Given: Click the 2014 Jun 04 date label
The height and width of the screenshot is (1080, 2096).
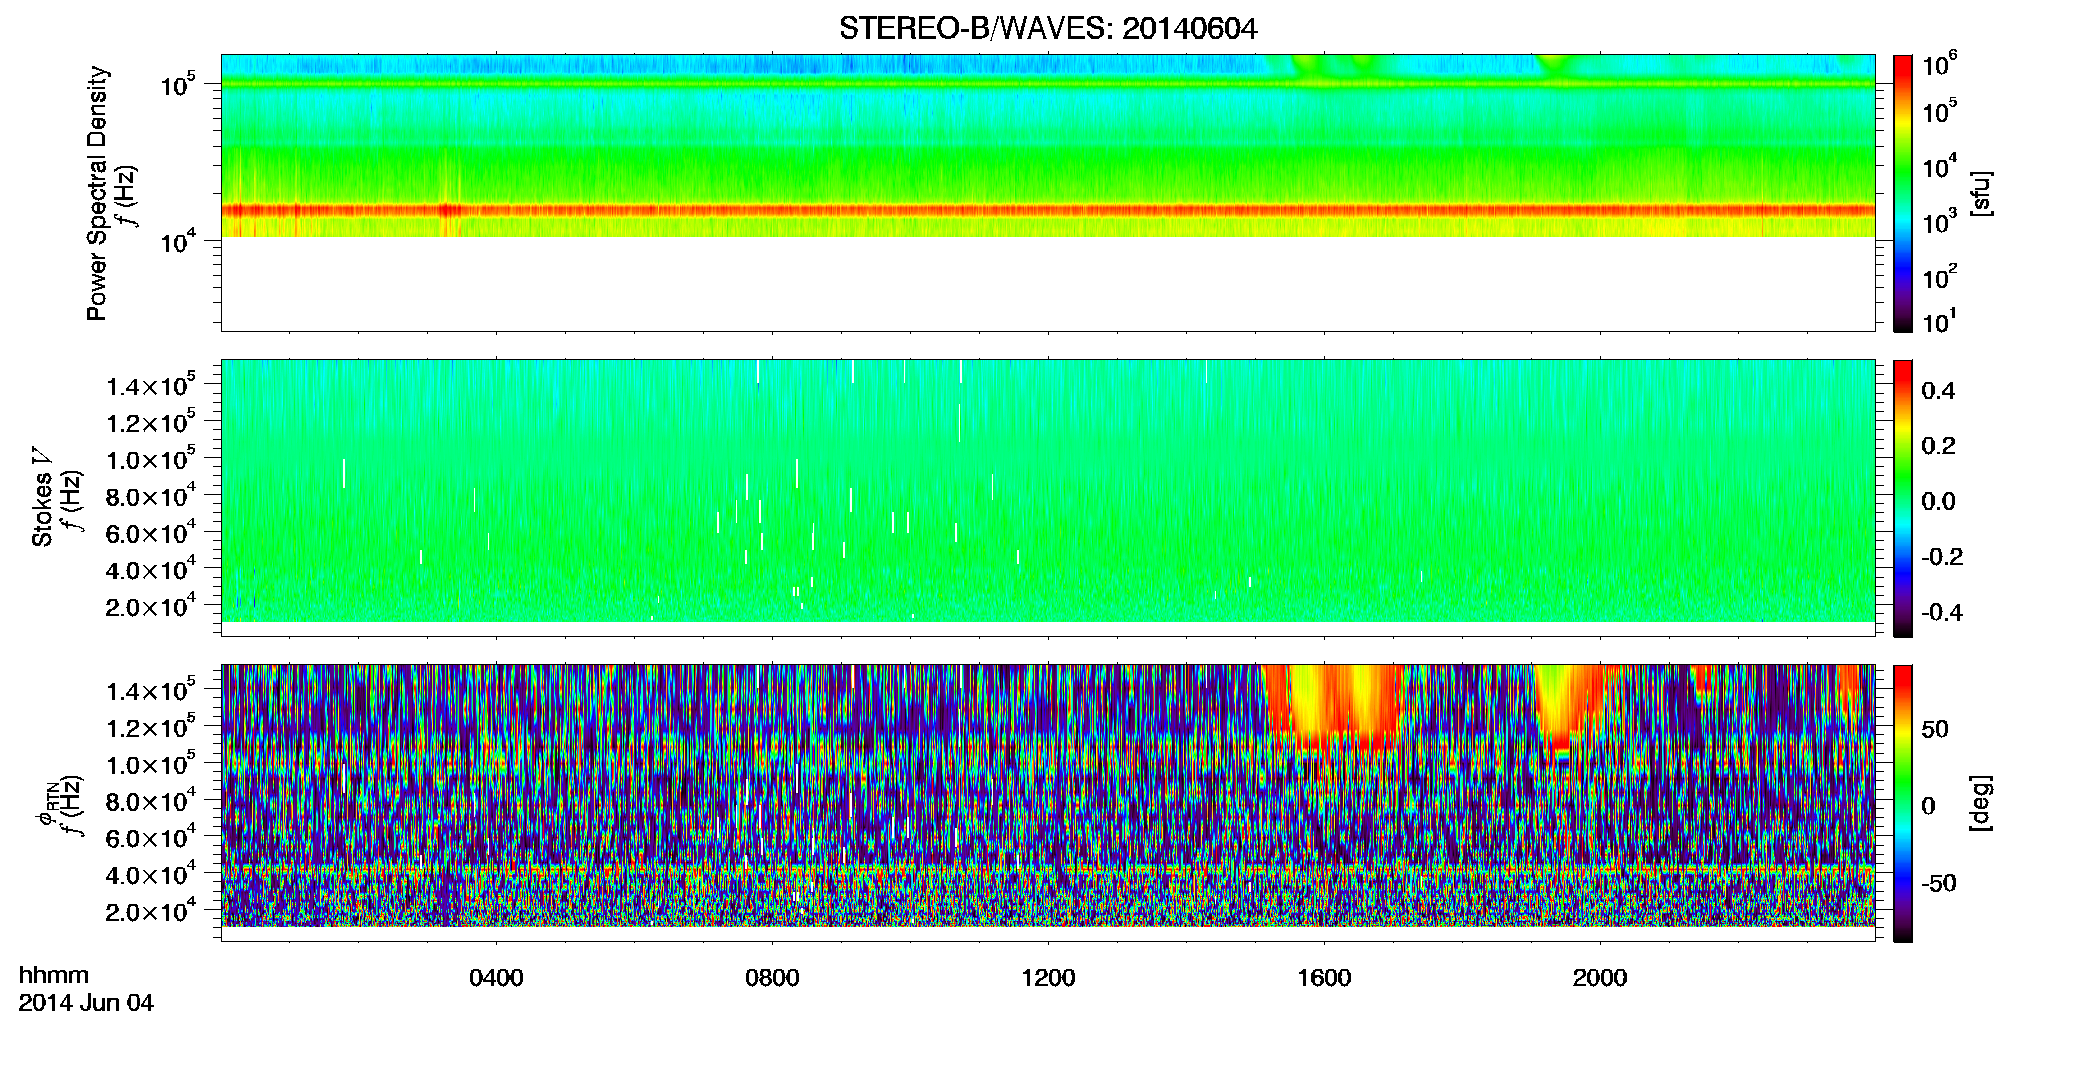Looking at the screenshot, I should 86,1003.
